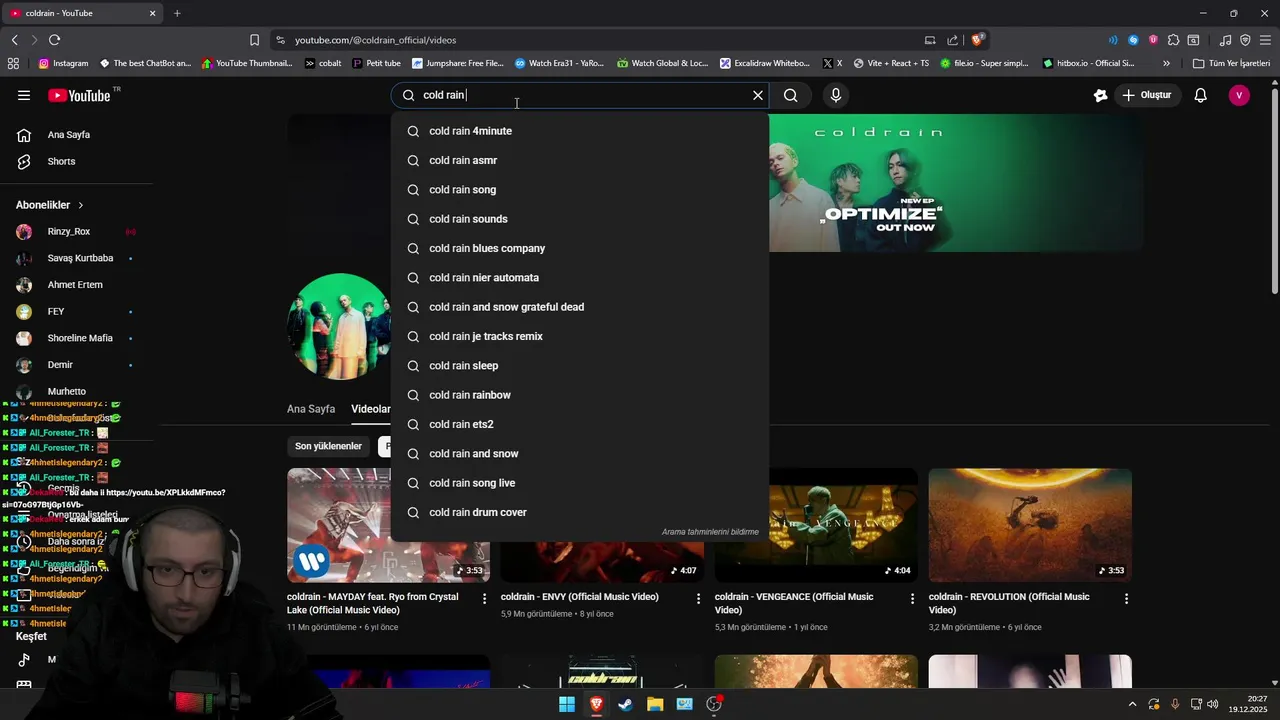Open a new browser tab

(x=177, y=13)
